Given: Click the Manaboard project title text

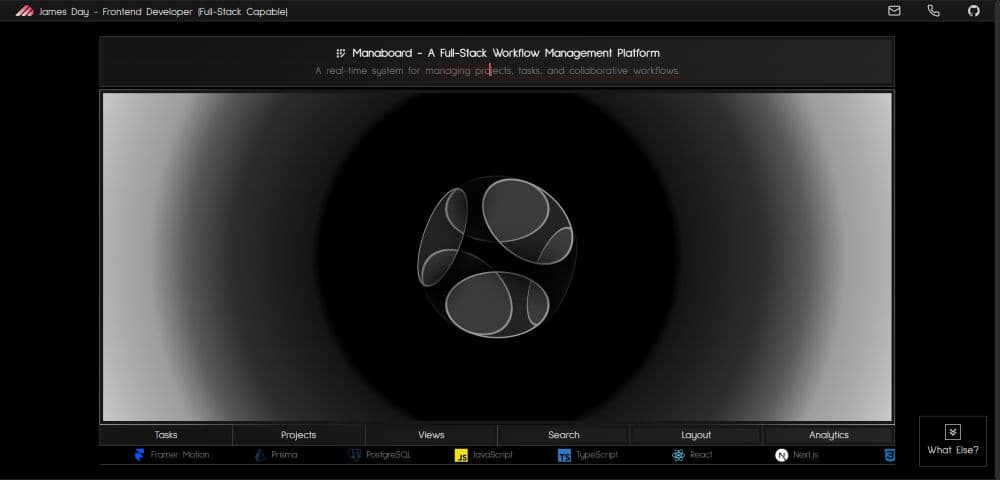Looking at the screenshot, I should pyautogui.click(x=506, y=53).
